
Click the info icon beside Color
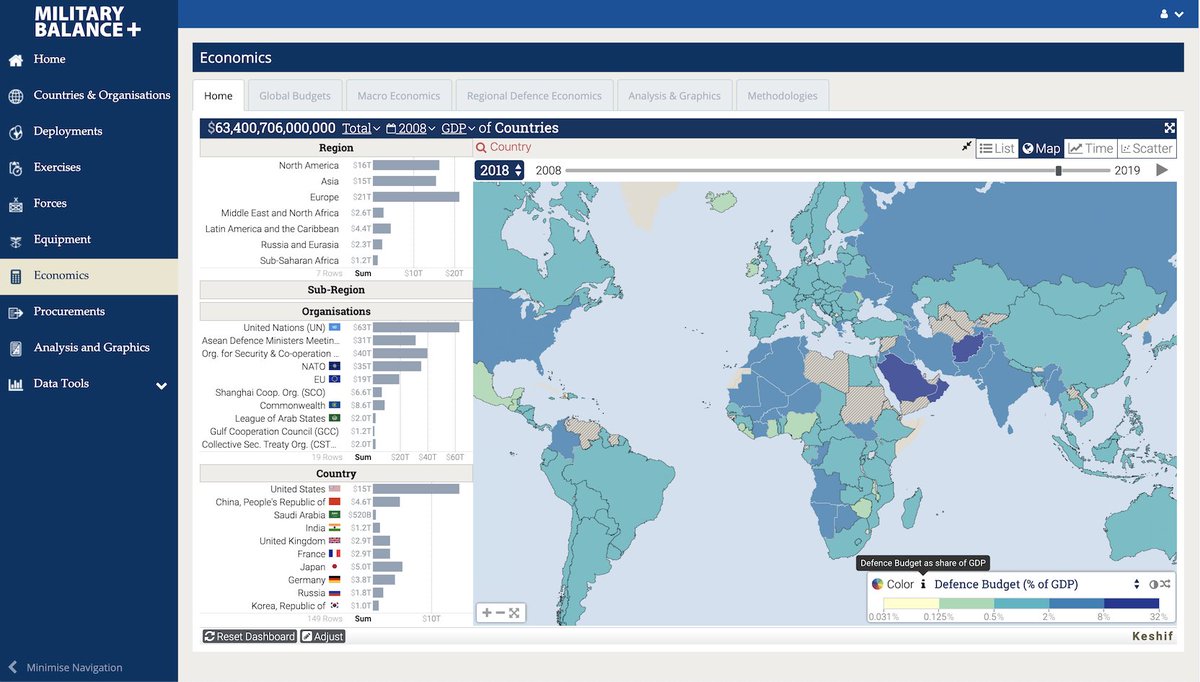pos(923,584)
